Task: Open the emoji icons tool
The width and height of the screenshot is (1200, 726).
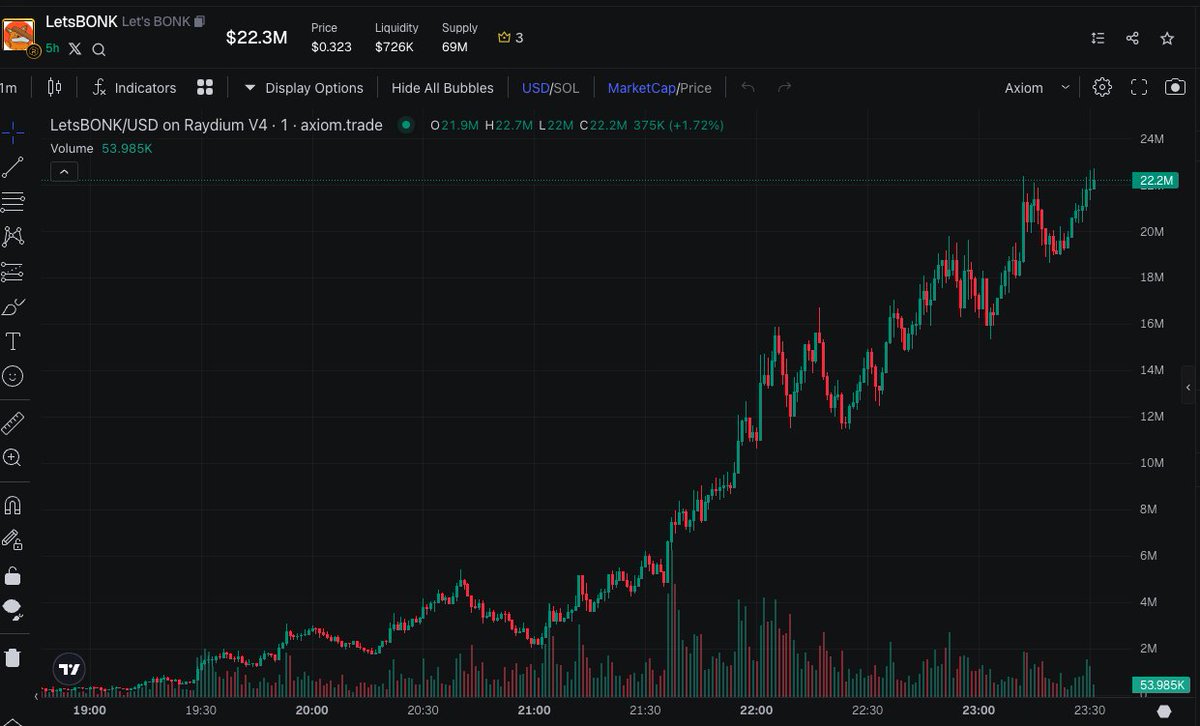Action: [x=12, y=376]
